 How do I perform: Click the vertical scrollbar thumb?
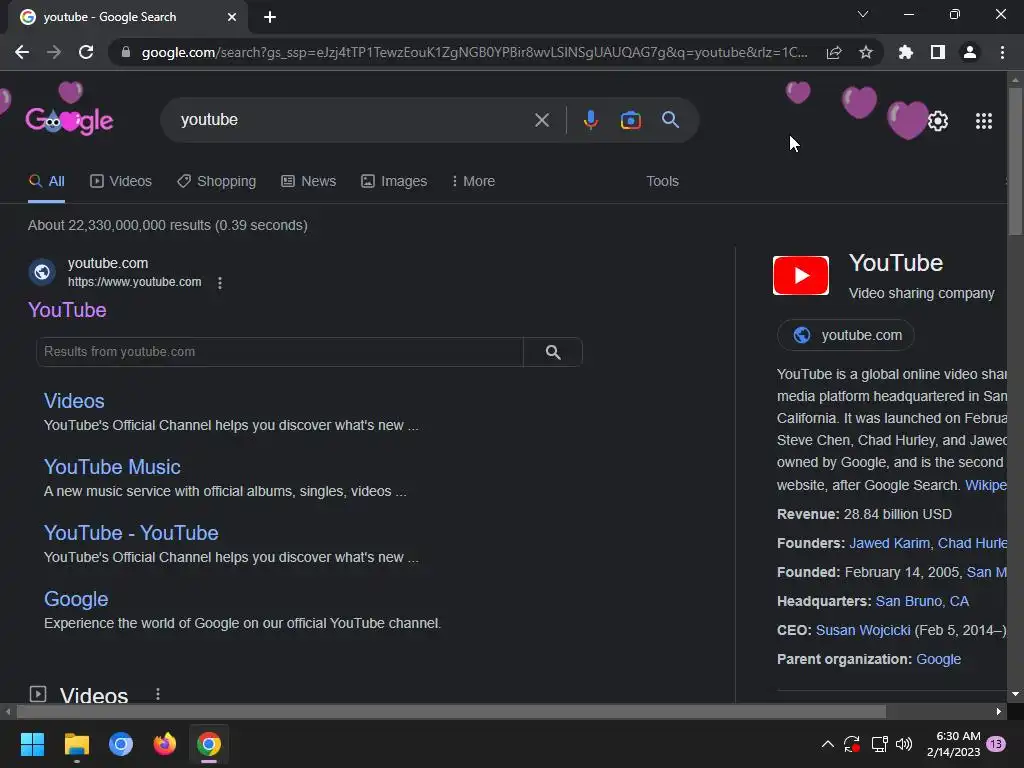[1015, 160]
